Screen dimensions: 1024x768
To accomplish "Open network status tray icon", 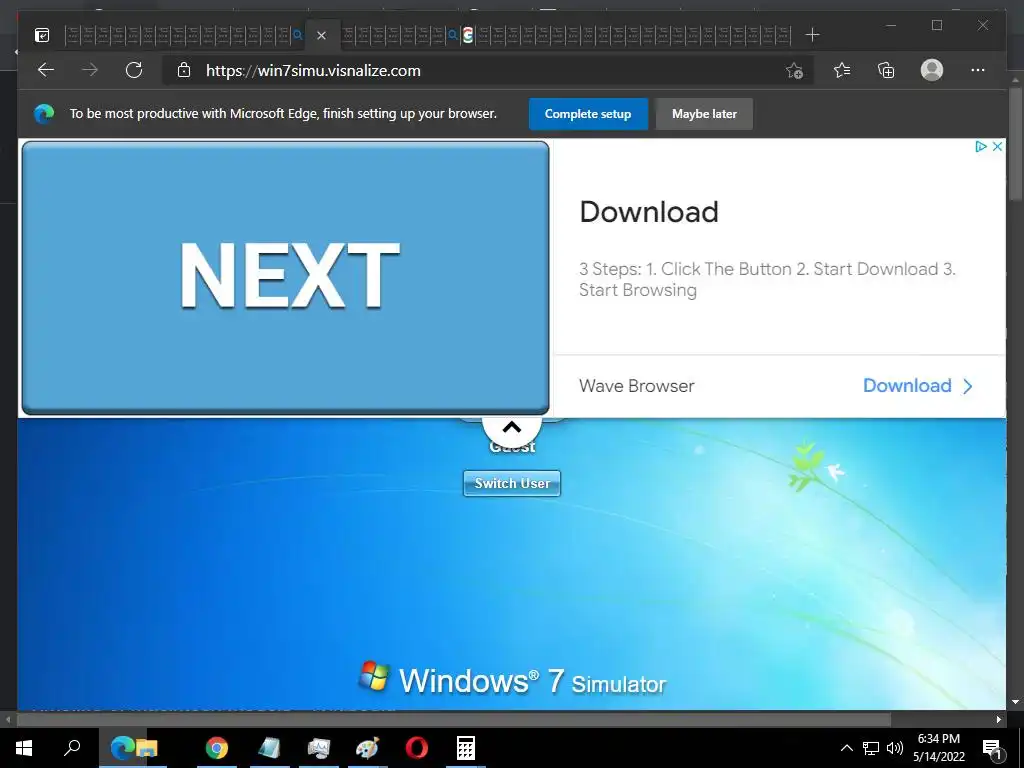I will 871,748.
